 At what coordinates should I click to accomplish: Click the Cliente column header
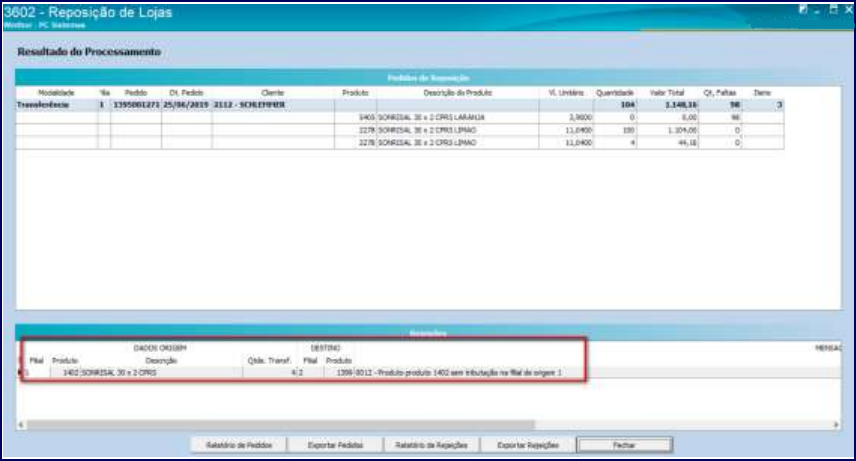tap(272, 93)
